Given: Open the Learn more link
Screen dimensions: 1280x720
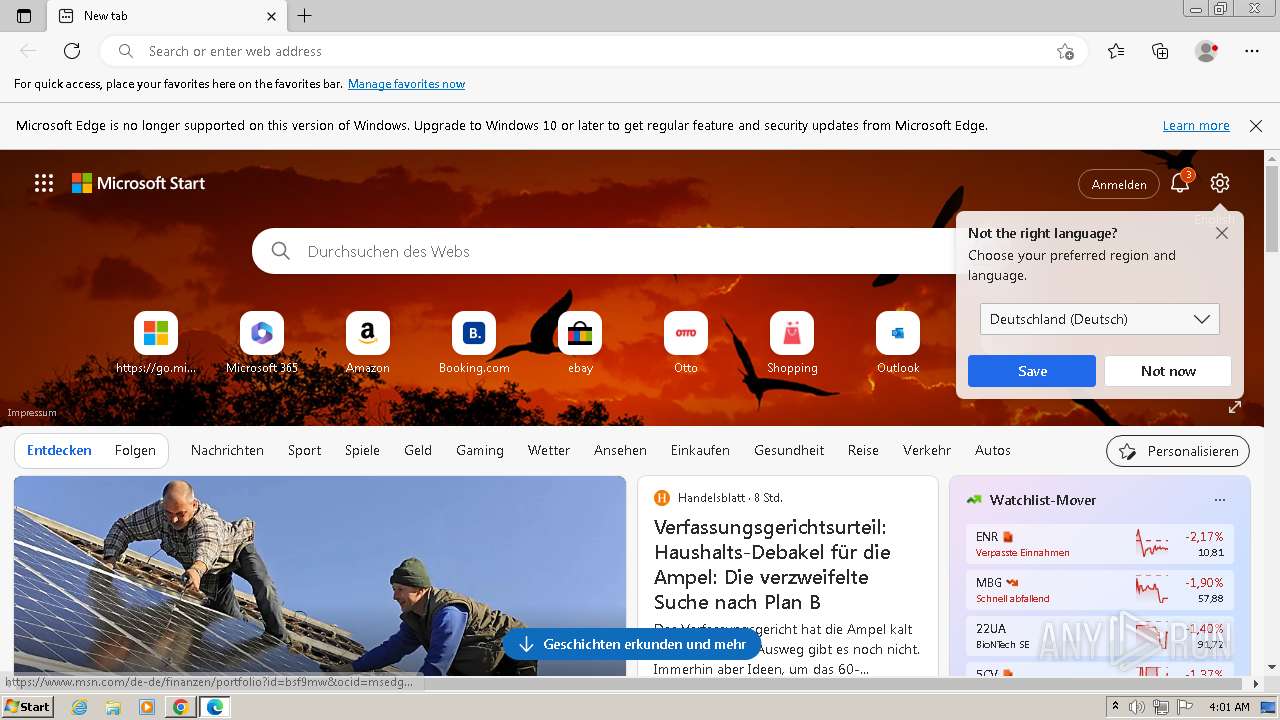Looking at the screenshot, I should (1196, 126).
